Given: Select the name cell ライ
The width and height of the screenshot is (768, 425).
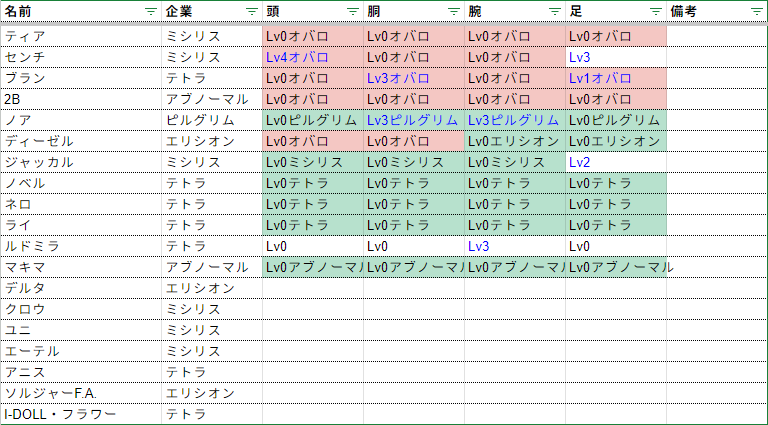Looking at the screenshot, I should click(x=81, y=226).
